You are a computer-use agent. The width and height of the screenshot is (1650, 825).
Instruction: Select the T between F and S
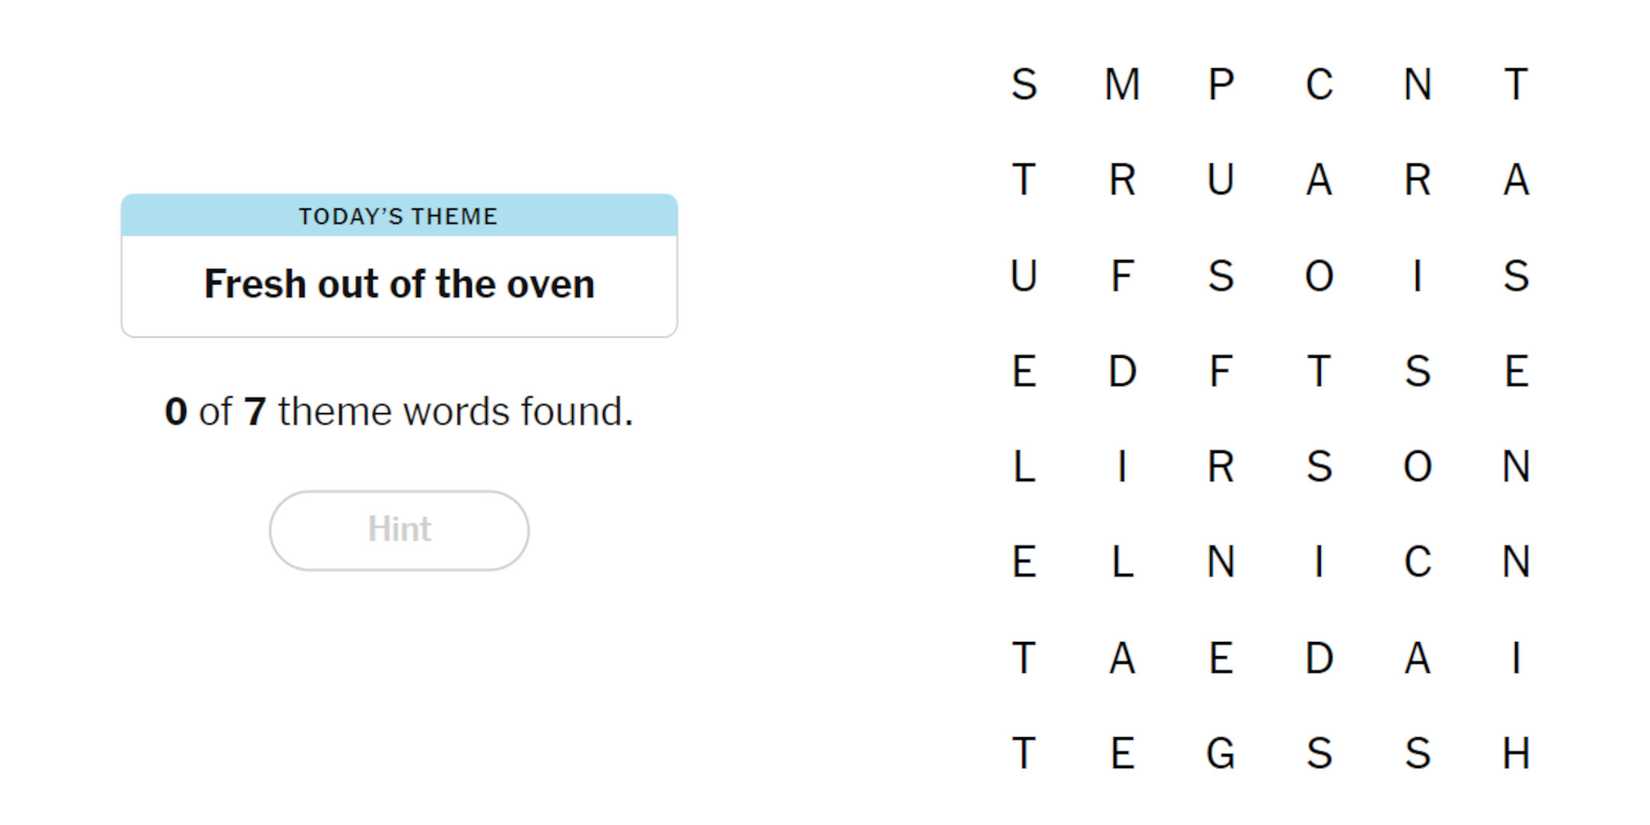coord(1318,371)
